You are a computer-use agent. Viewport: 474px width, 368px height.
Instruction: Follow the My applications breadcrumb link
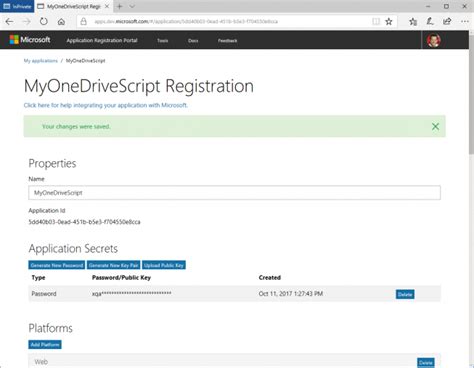(x=41, y=61)
